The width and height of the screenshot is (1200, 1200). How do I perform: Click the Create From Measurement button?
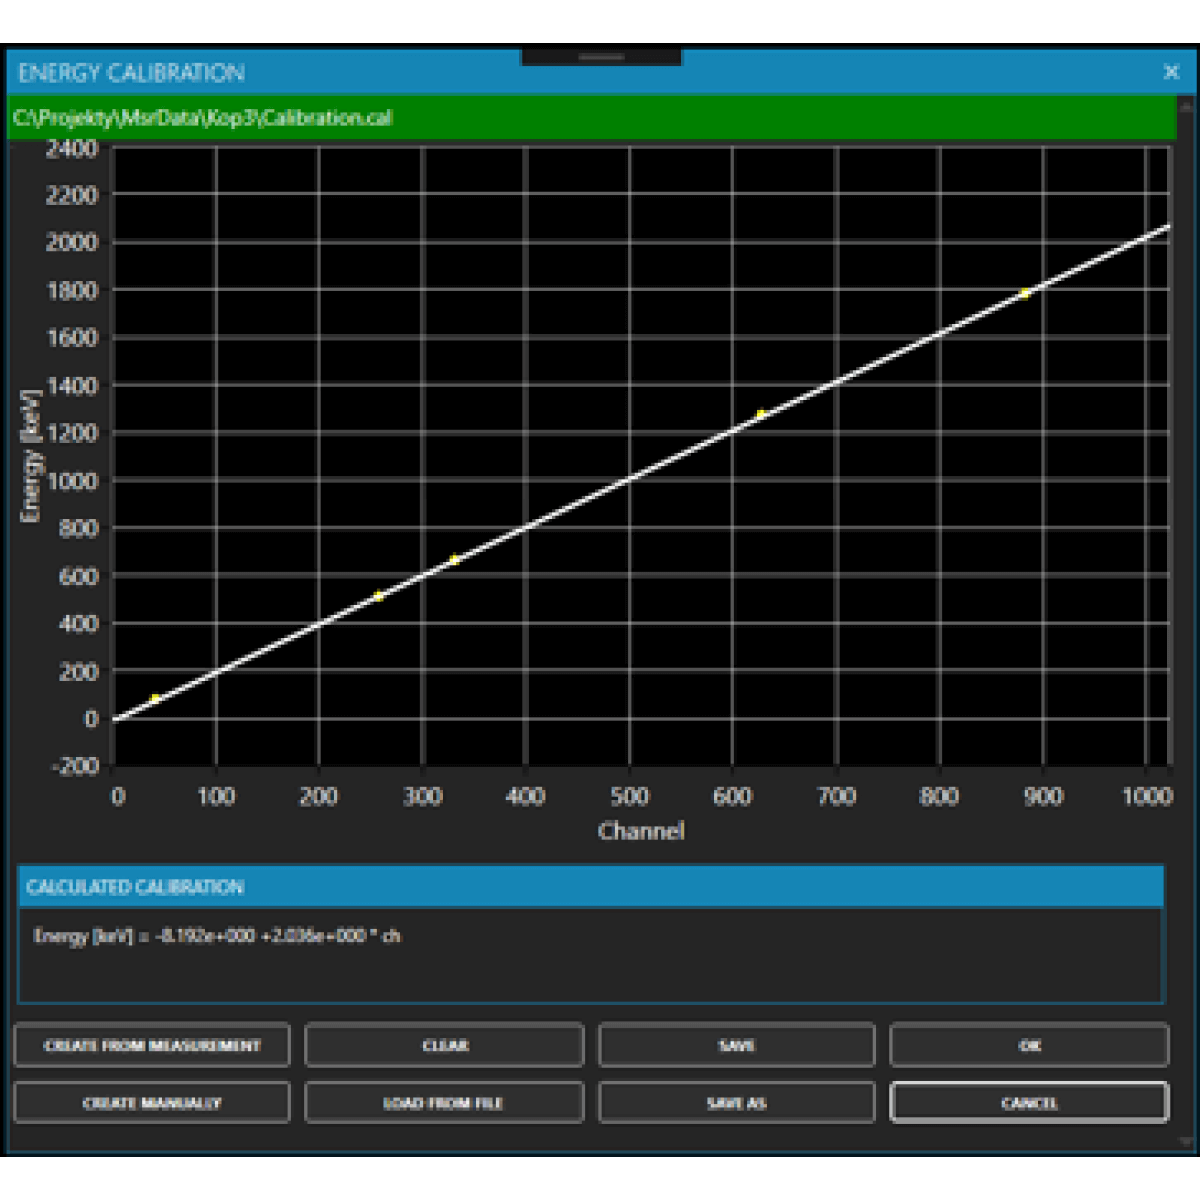pos(152,1045)
